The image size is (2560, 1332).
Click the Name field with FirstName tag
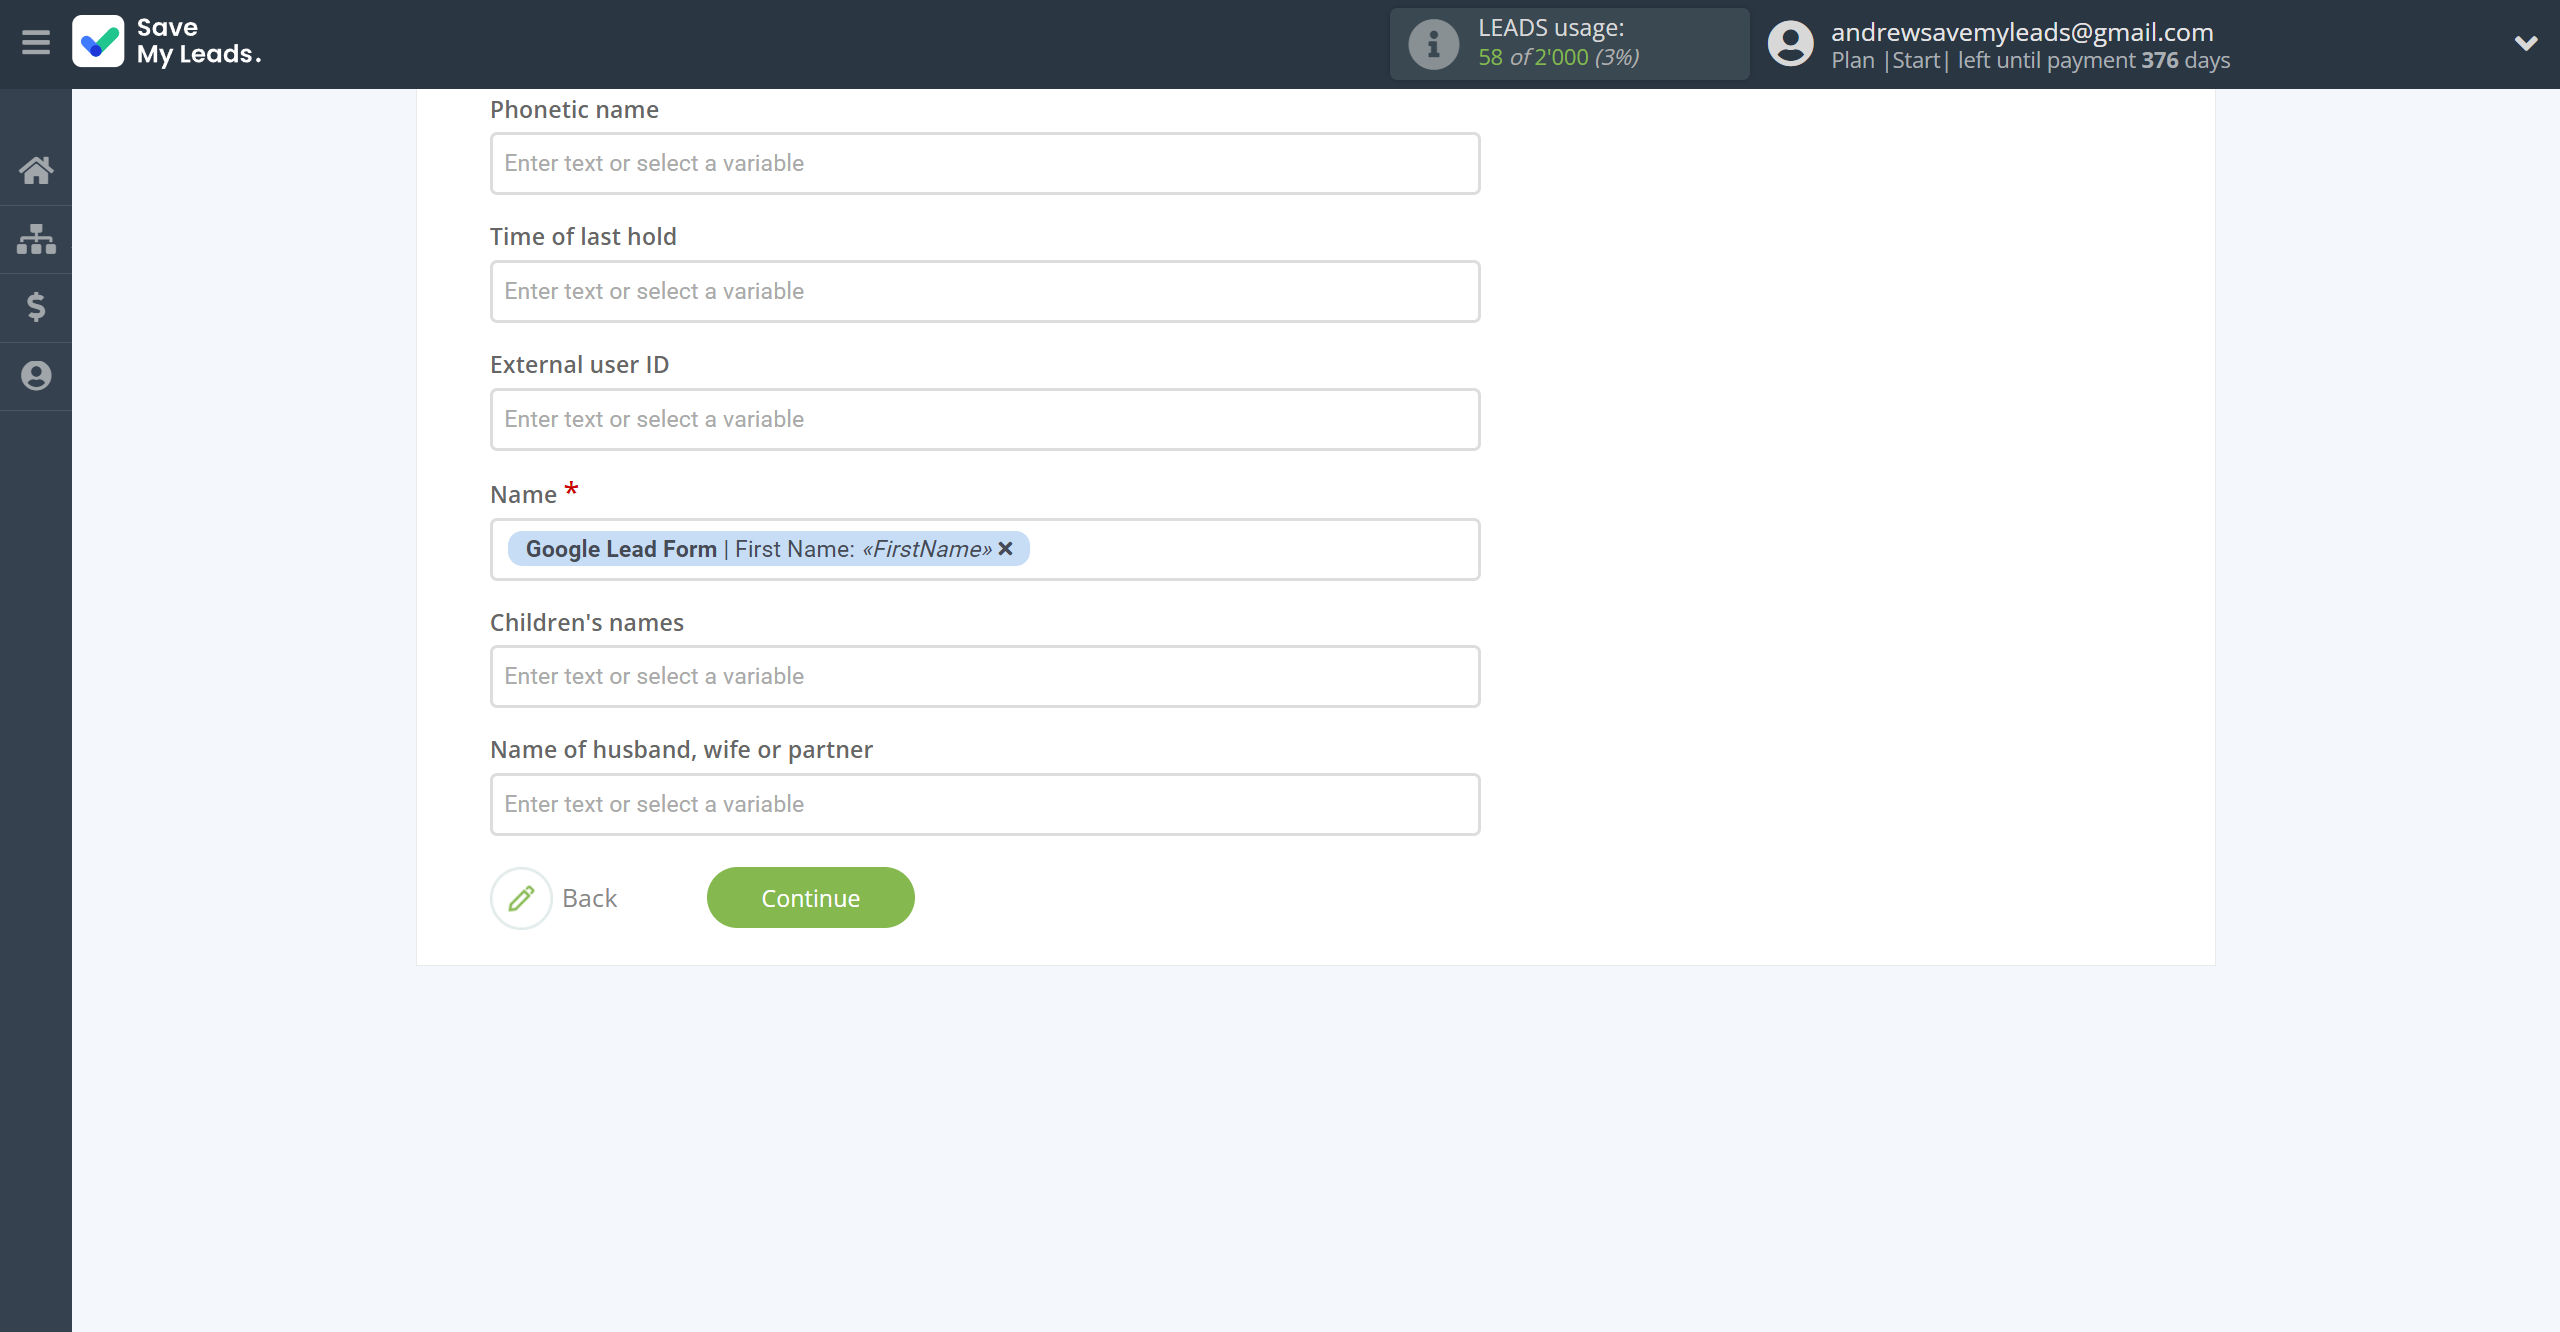[x=985, y=549]
